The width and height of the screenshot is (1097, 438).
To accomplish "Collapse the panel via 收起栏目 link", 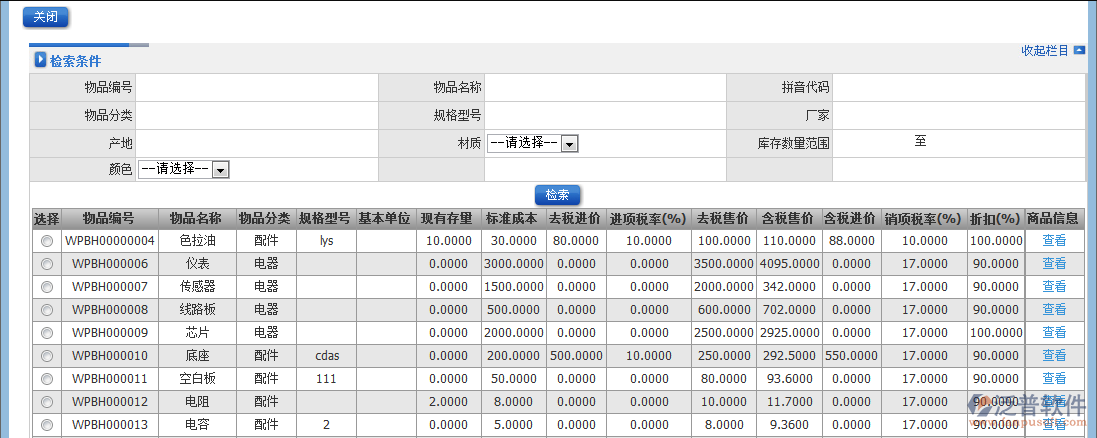I will [1045, 50].
